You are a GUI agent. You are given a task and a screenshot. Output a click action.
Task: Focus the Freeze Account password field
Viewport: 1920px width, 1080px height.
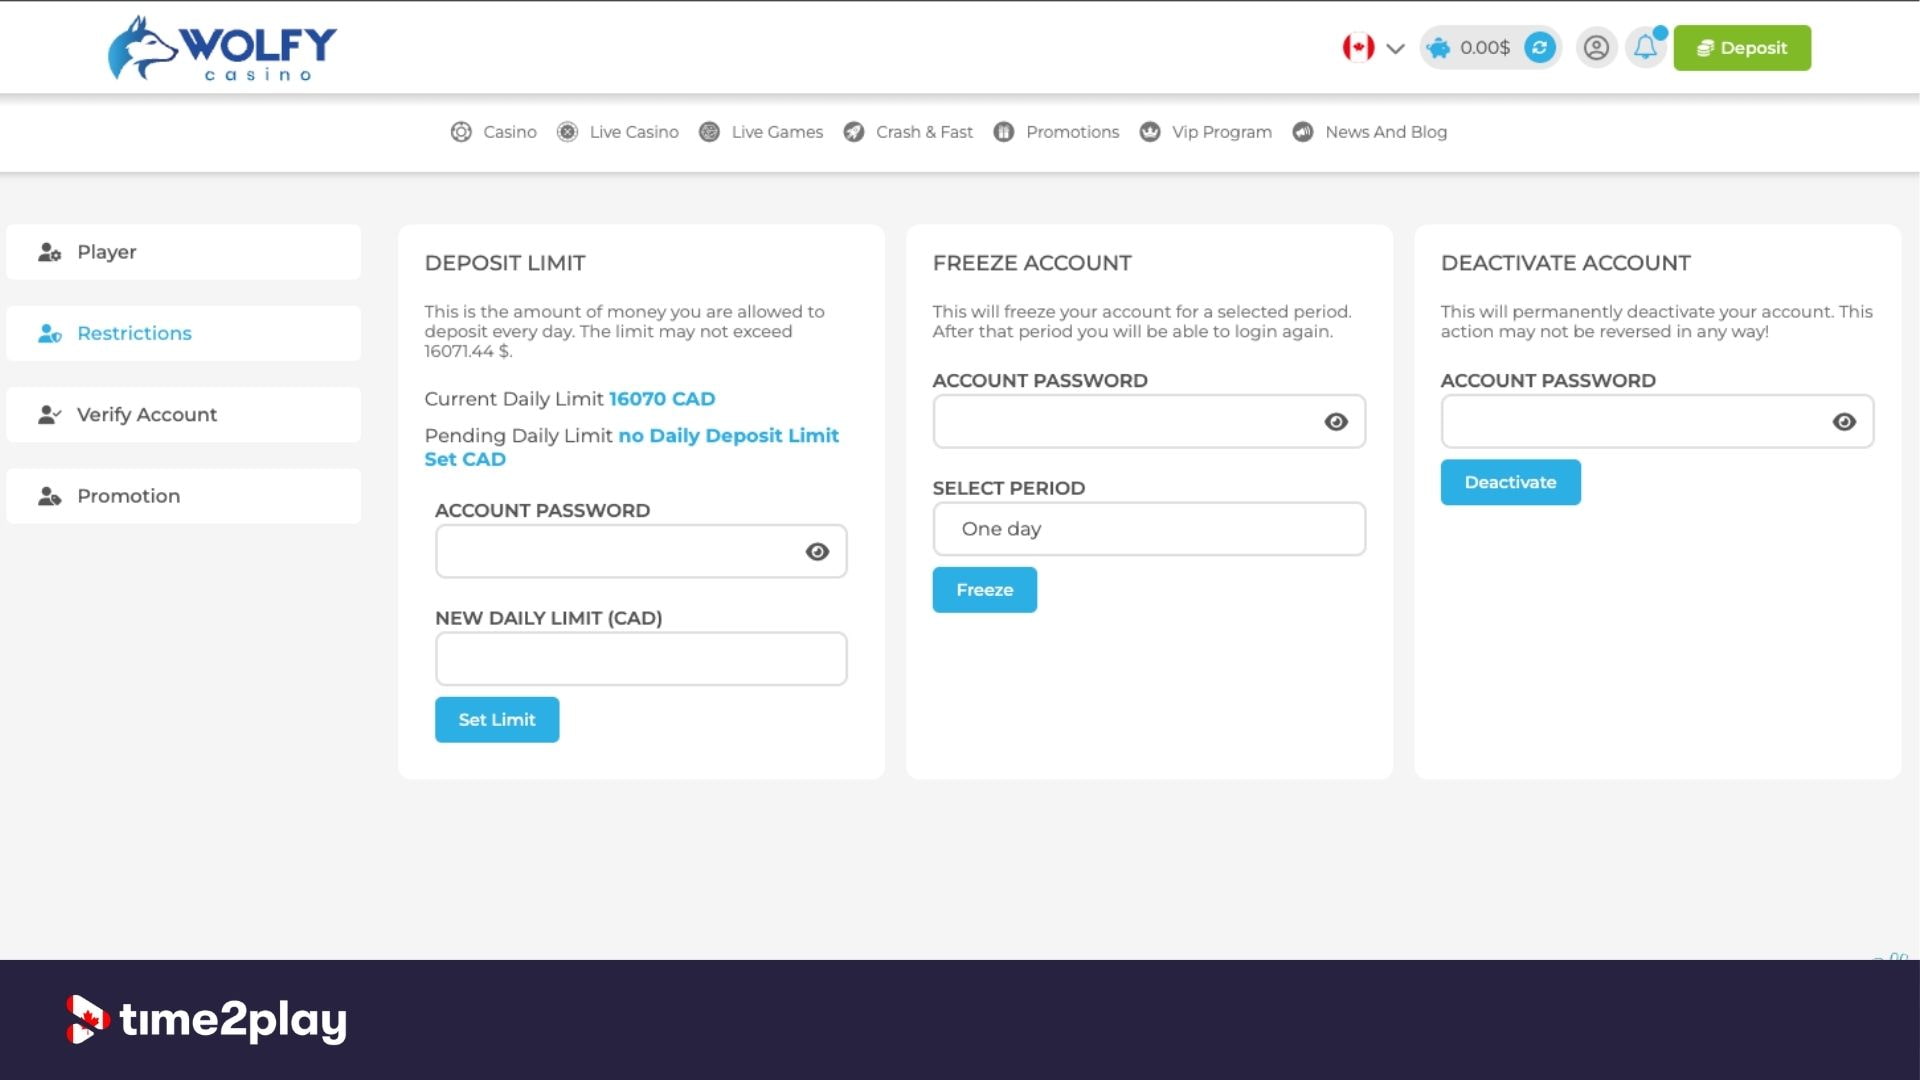[1149, 422]
